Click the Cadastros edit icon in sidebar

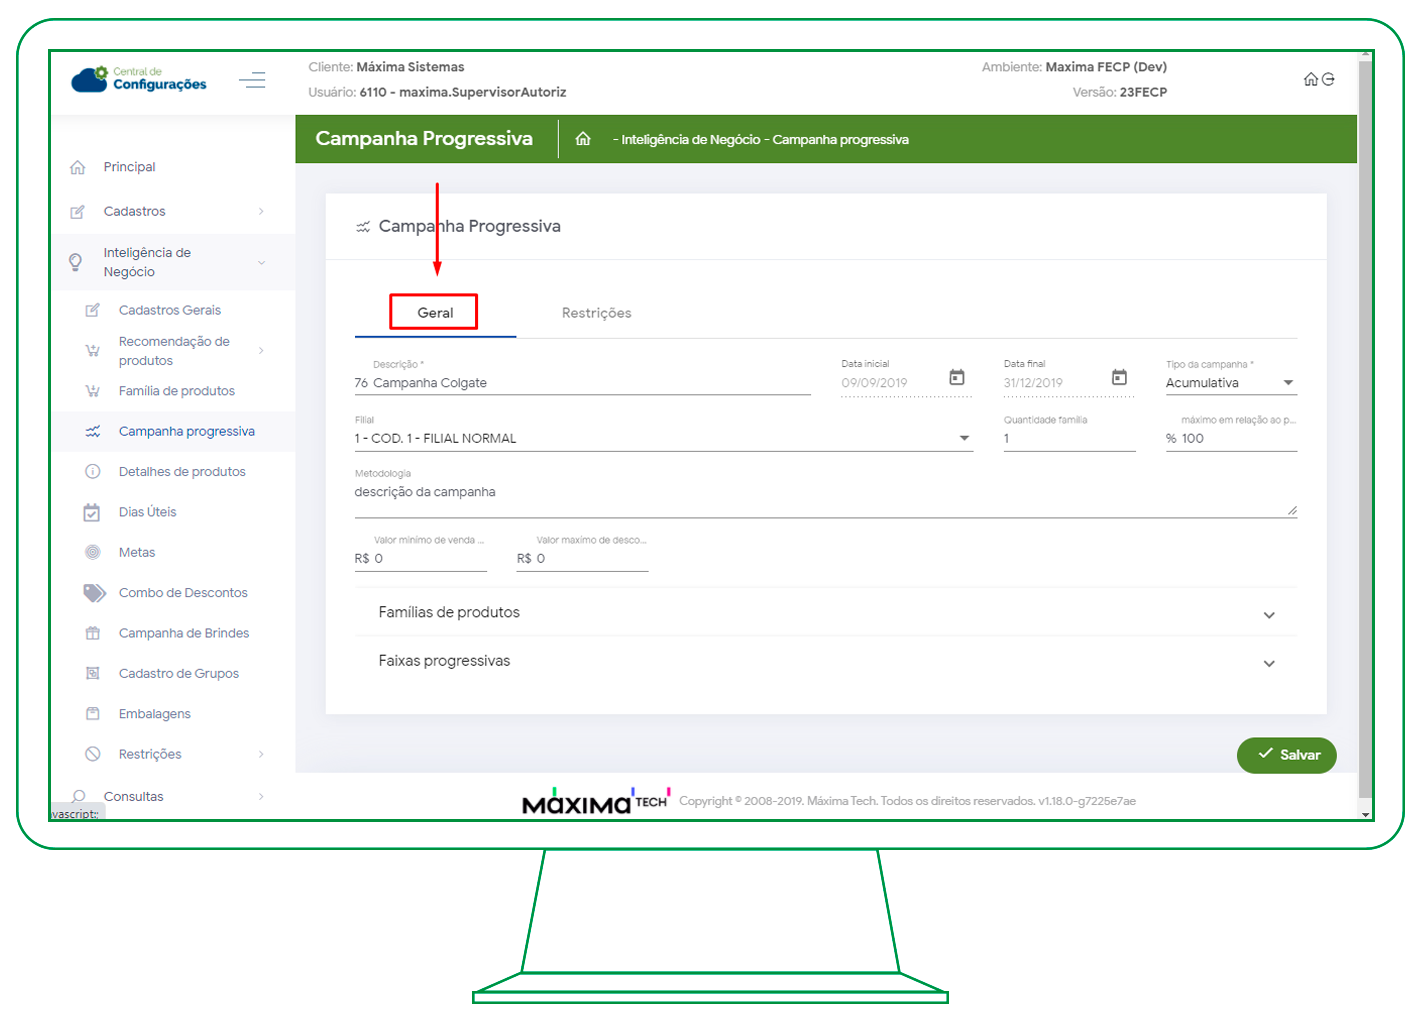(x=77, y=211)
